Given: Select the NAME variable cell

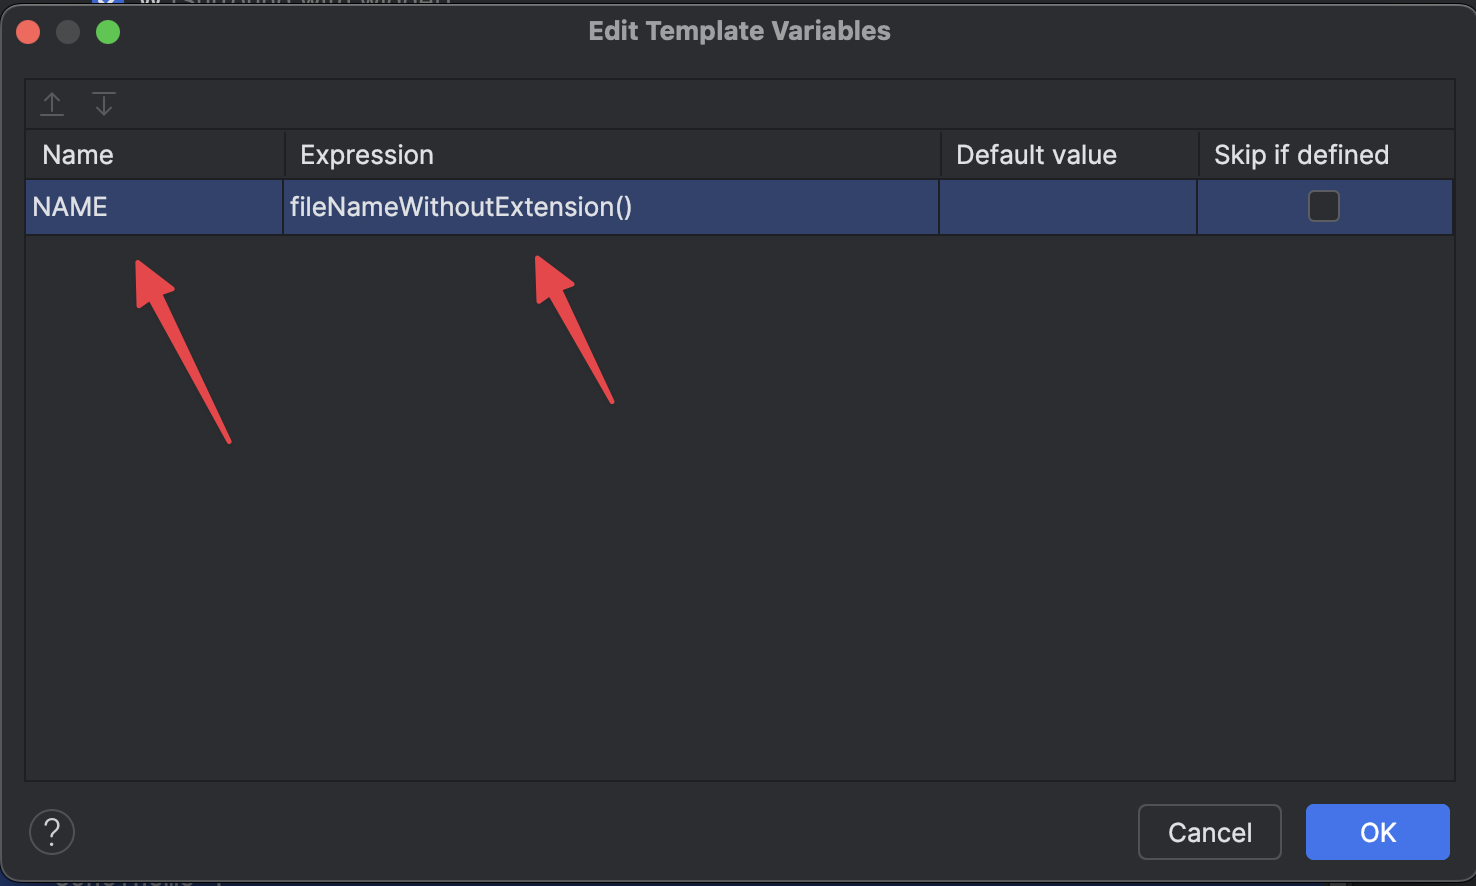Looking at the screenshot, I should coord(154,207).
